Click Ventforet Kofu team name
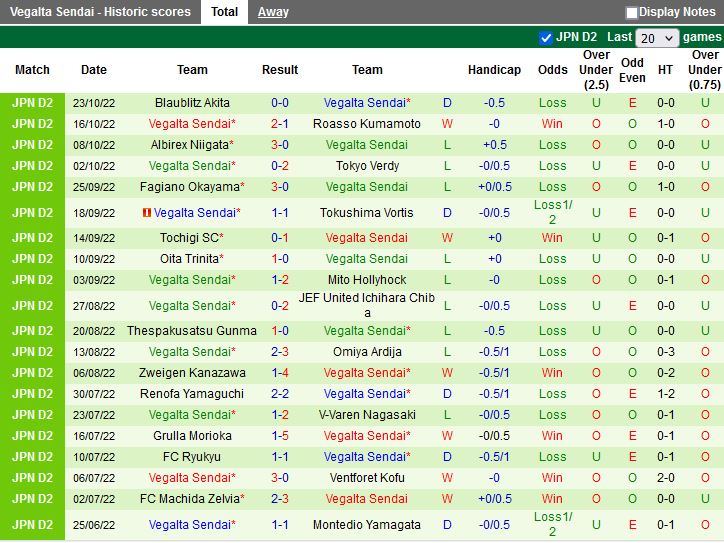724x543 pixels. point(367,477)
